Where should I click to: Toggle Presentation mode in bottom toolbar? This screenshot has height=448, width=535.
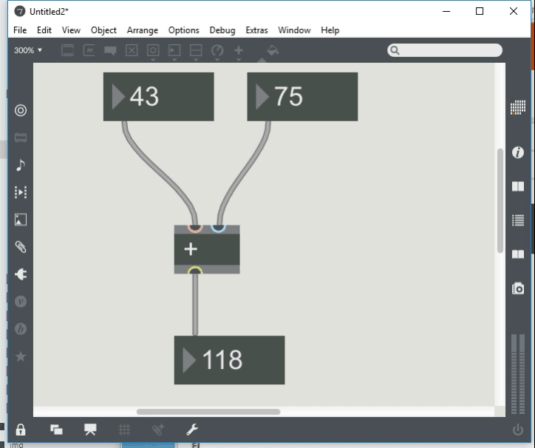(x=90, y=430)
